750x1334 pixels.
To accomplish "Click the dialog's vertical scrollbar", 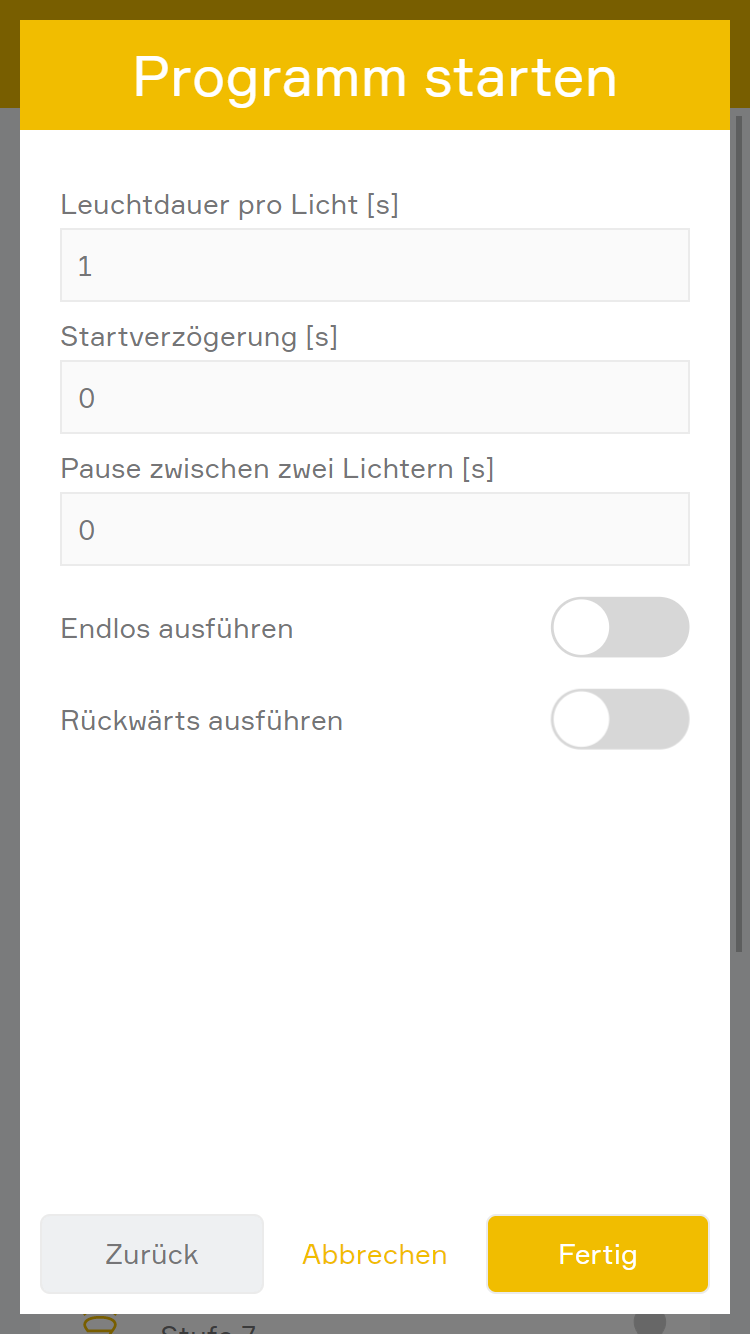I will [x=739, y=540].
